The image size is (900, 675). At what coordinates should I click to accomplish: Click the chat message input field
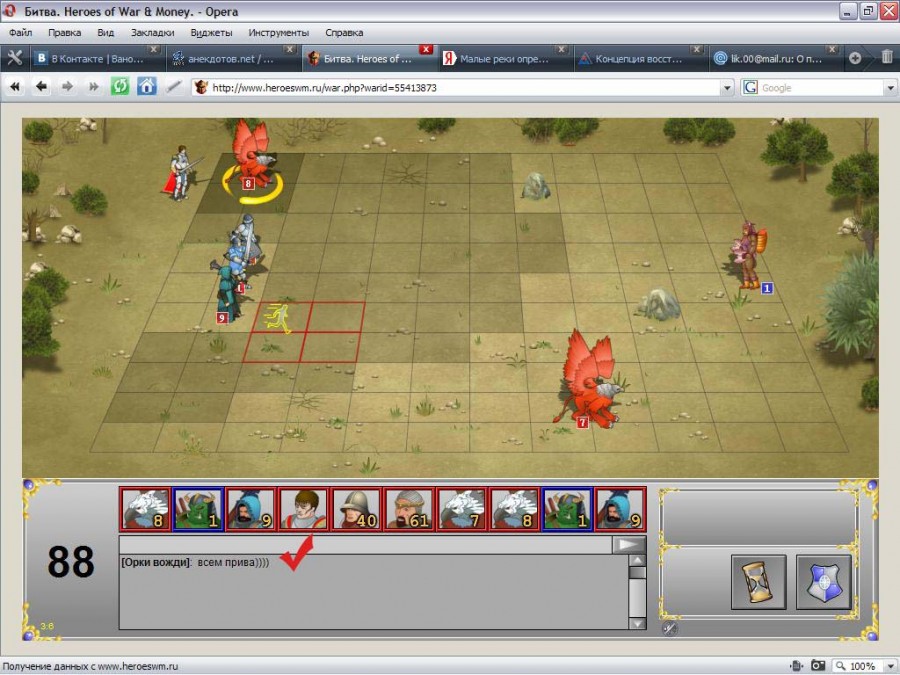click(365, 545)
